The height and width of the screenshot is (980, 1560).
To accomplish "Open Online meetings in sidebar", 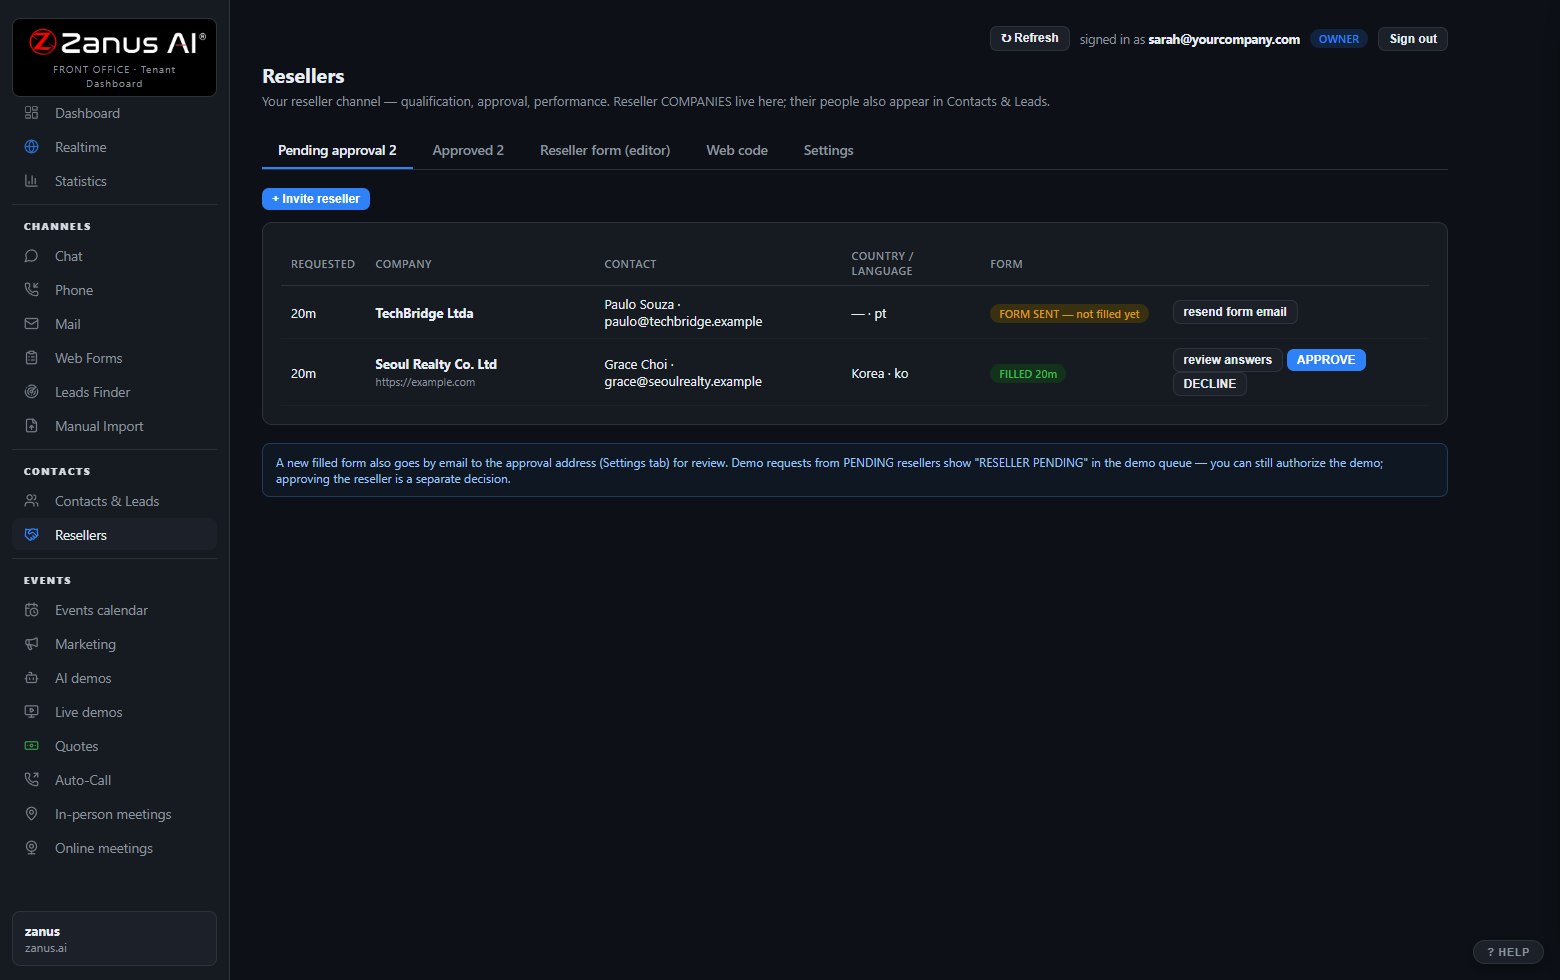I will coord(114,848).
